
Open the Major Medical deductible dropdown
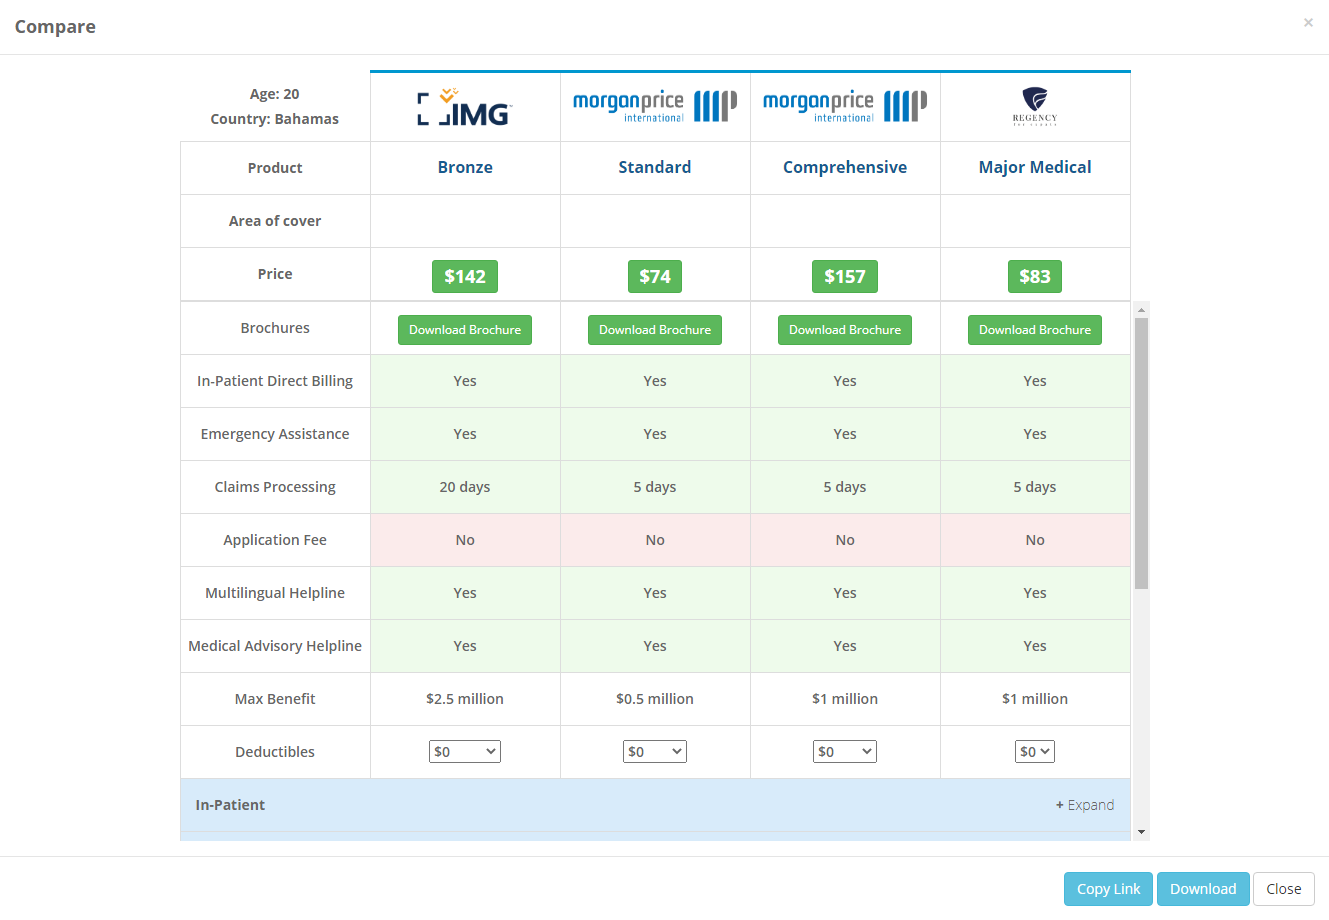click(1035, 752)
